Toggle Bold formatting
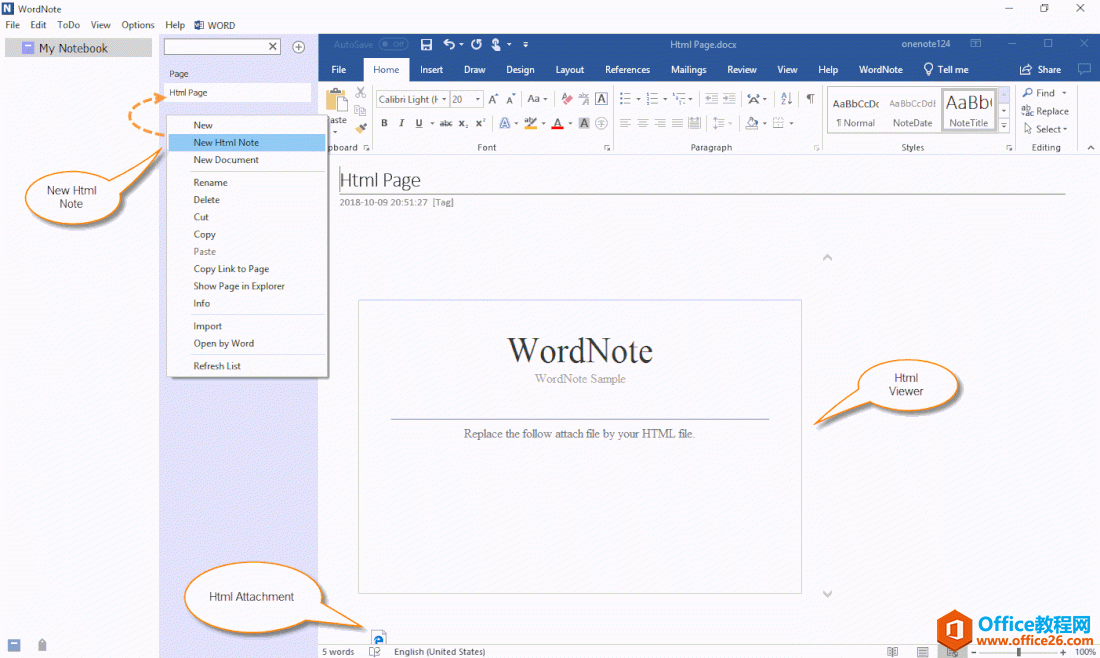The height and width of the screenshot is (658, 1100). (x=384, y=123)
